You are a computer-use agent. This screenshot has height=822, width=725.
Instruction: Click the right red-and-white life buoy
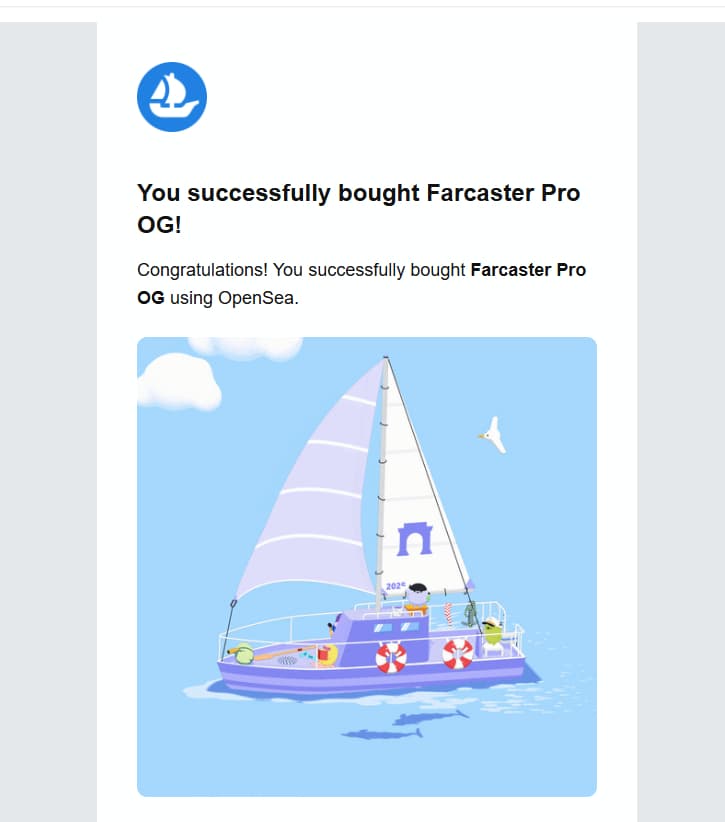tap(458, 653)
